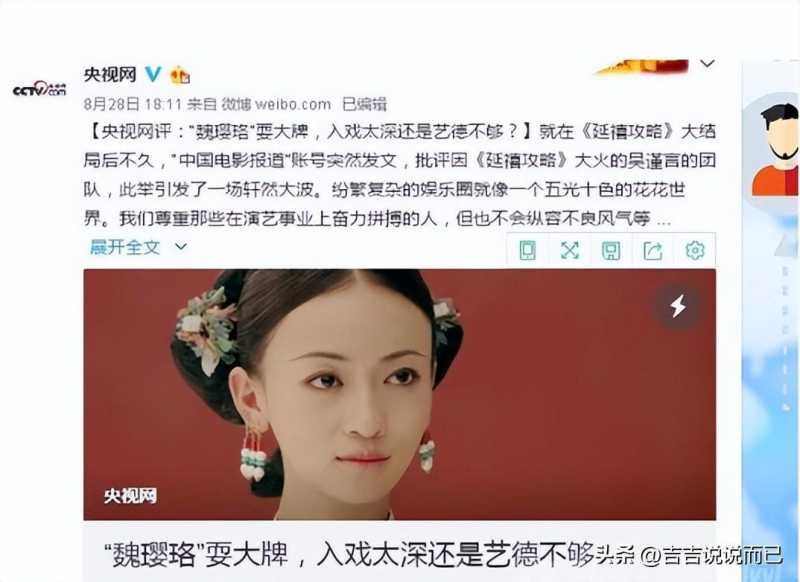Click the 8月28日 18:11 timestamp
The width and height of the screenshot is (800, 582).
(133, 105)
